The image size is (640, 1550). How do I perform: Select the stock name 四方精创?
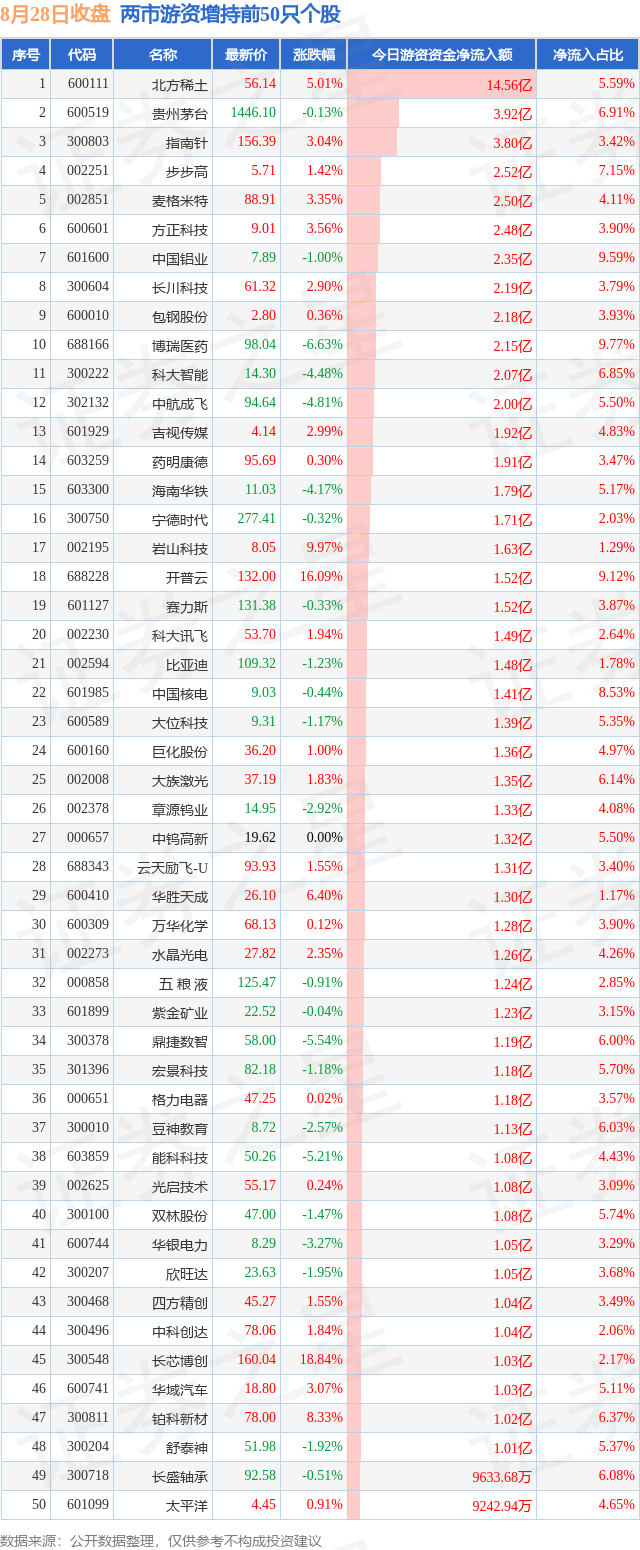[180, 1303]
